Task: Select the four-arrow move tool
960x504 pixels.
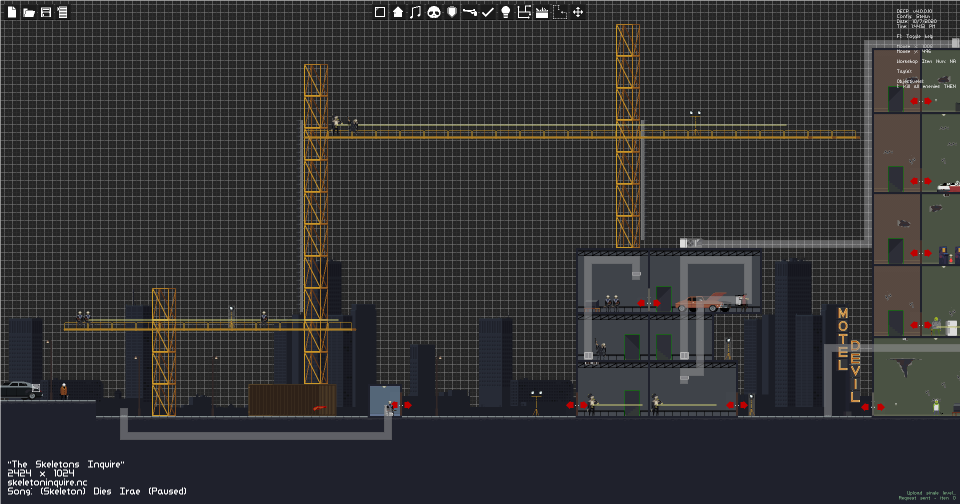Action: 577,12
